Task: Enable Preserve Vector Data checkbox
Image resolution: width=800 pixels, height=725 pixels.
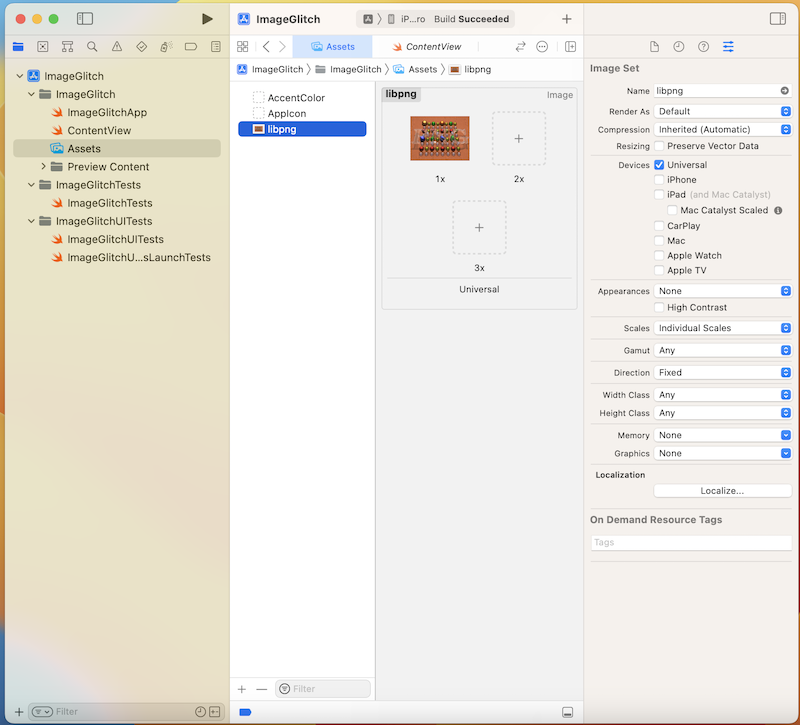Action: pyautogui.click(x=659, y=146)
